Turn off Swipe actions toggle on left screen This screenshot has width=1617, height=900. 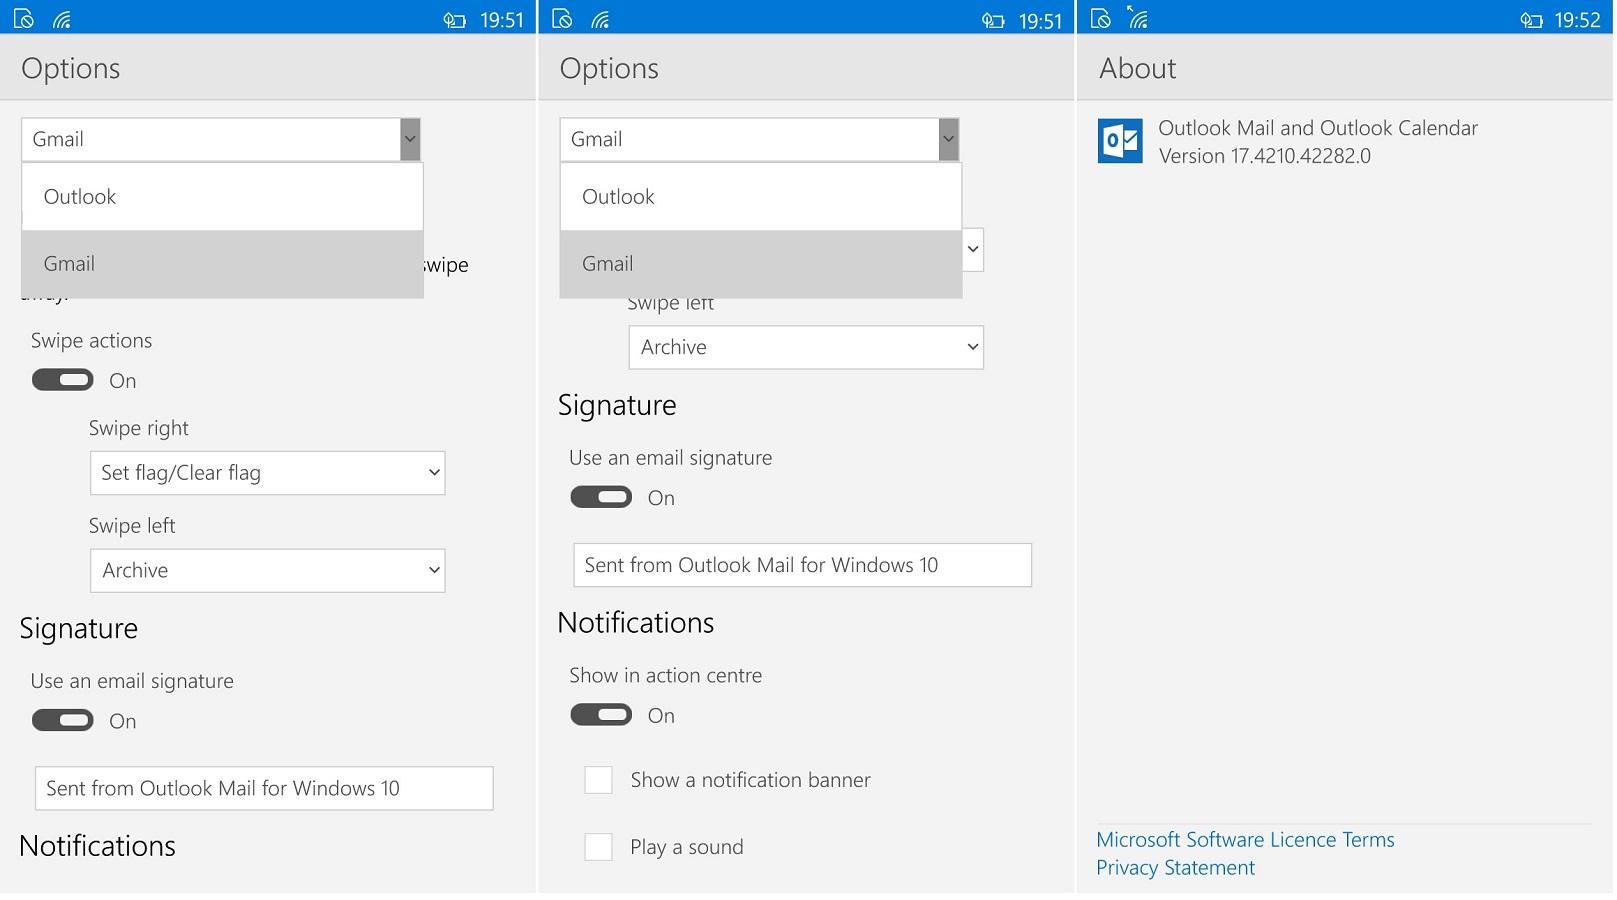[x=63, y=380]
